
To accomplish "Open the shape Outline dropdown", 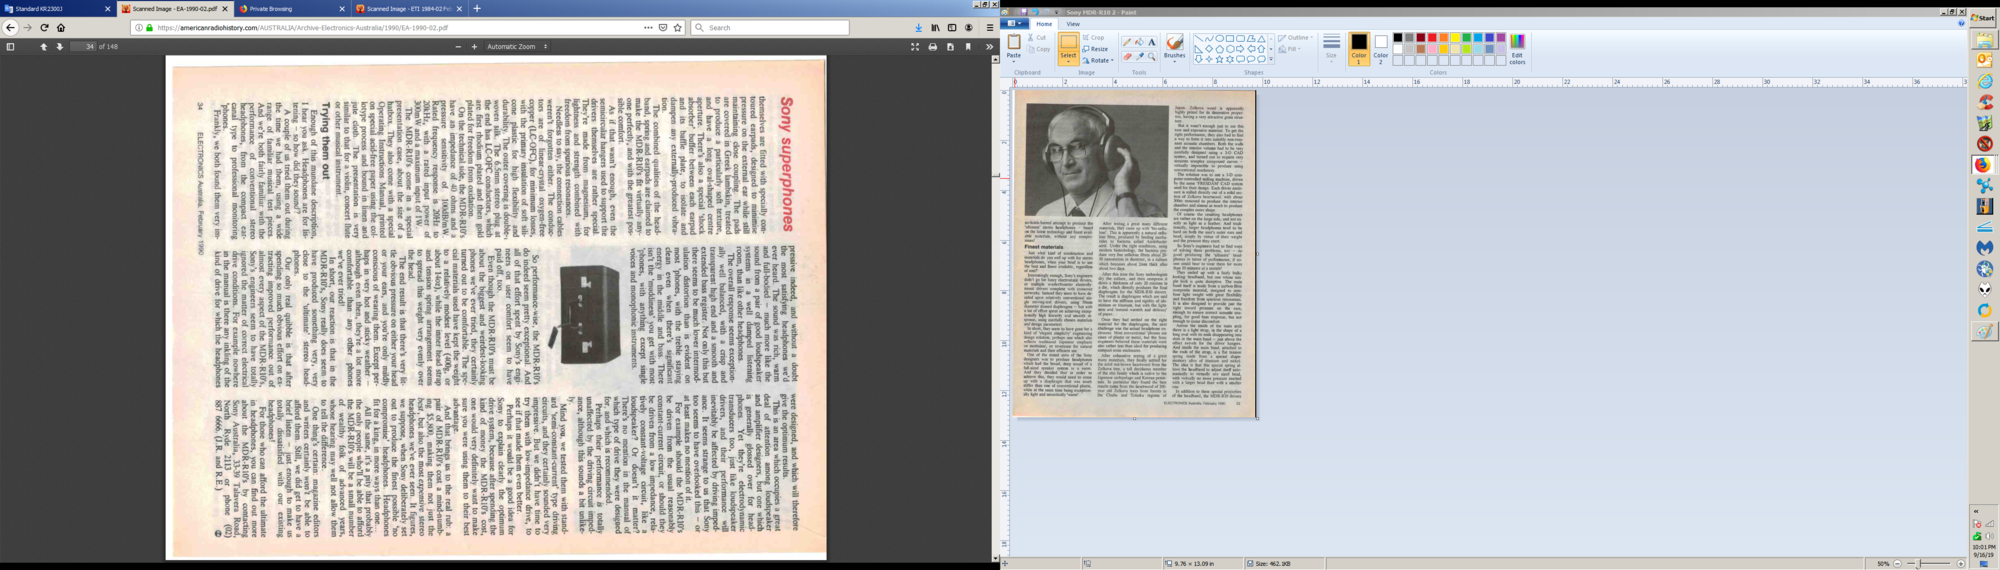I will click(x=1296, y=38).
